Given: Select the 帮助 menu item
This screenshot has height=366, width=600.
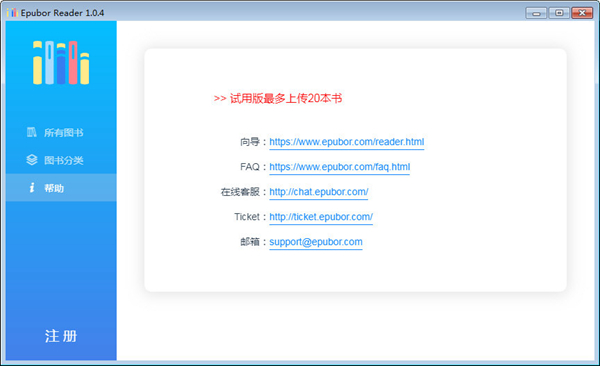Looking at the screenshot, I should pos(61,188).
